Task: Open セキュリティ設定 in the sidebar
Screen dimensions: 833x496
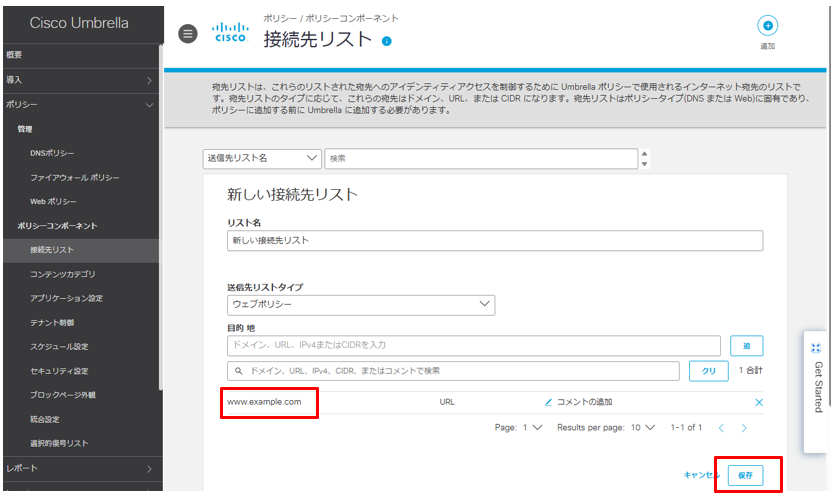Action: (x=59, y=371)
